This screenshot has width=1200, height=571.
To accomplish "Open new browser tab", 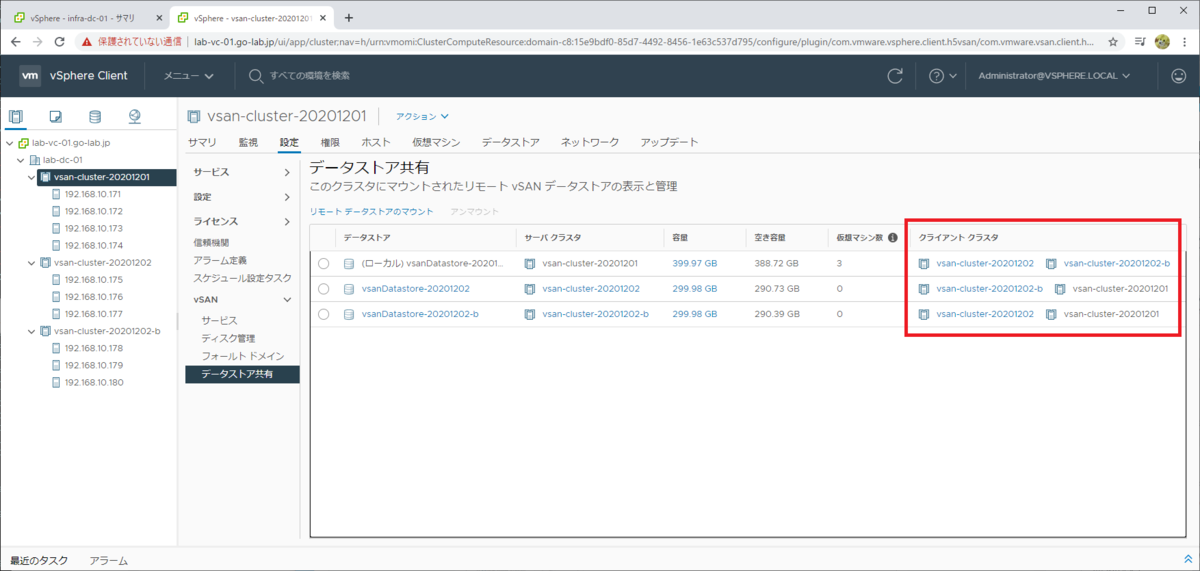I will pos(348,17).
